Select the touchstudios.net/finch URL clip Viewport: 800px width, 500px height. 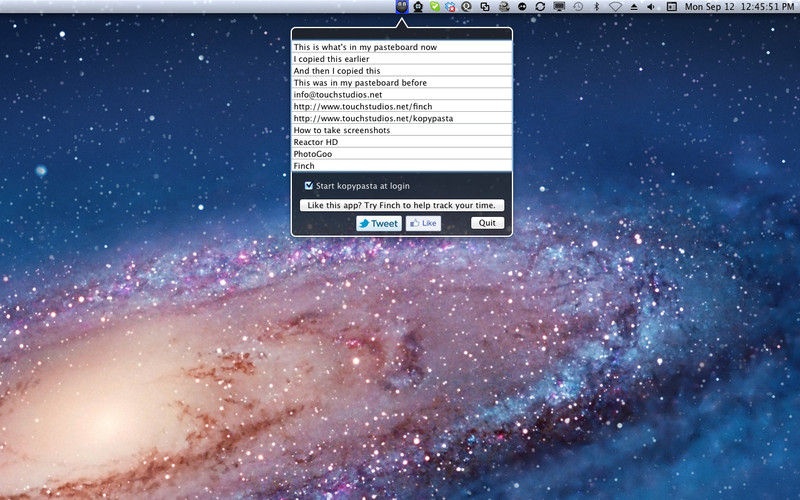coord(402,106)
